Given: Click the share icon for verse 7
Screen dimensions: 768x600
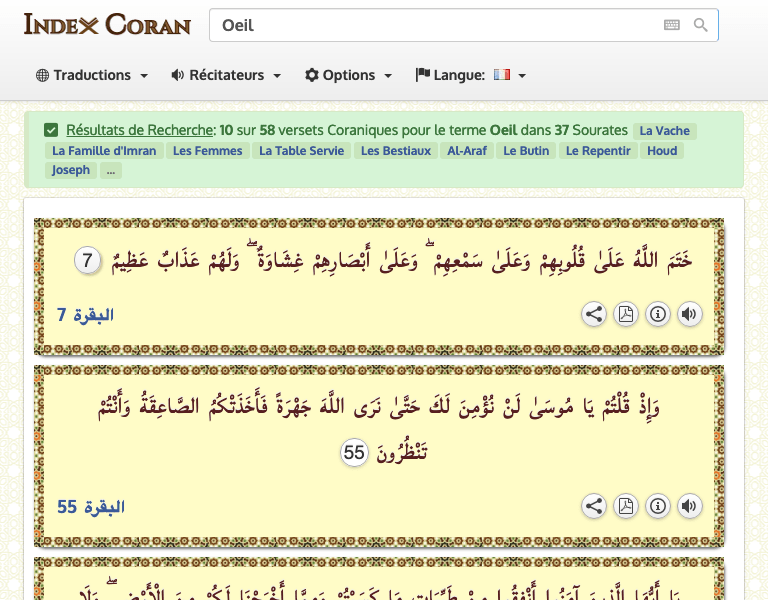Looking at the screenshot, I should pyautogui.click(x=594, y=315).
